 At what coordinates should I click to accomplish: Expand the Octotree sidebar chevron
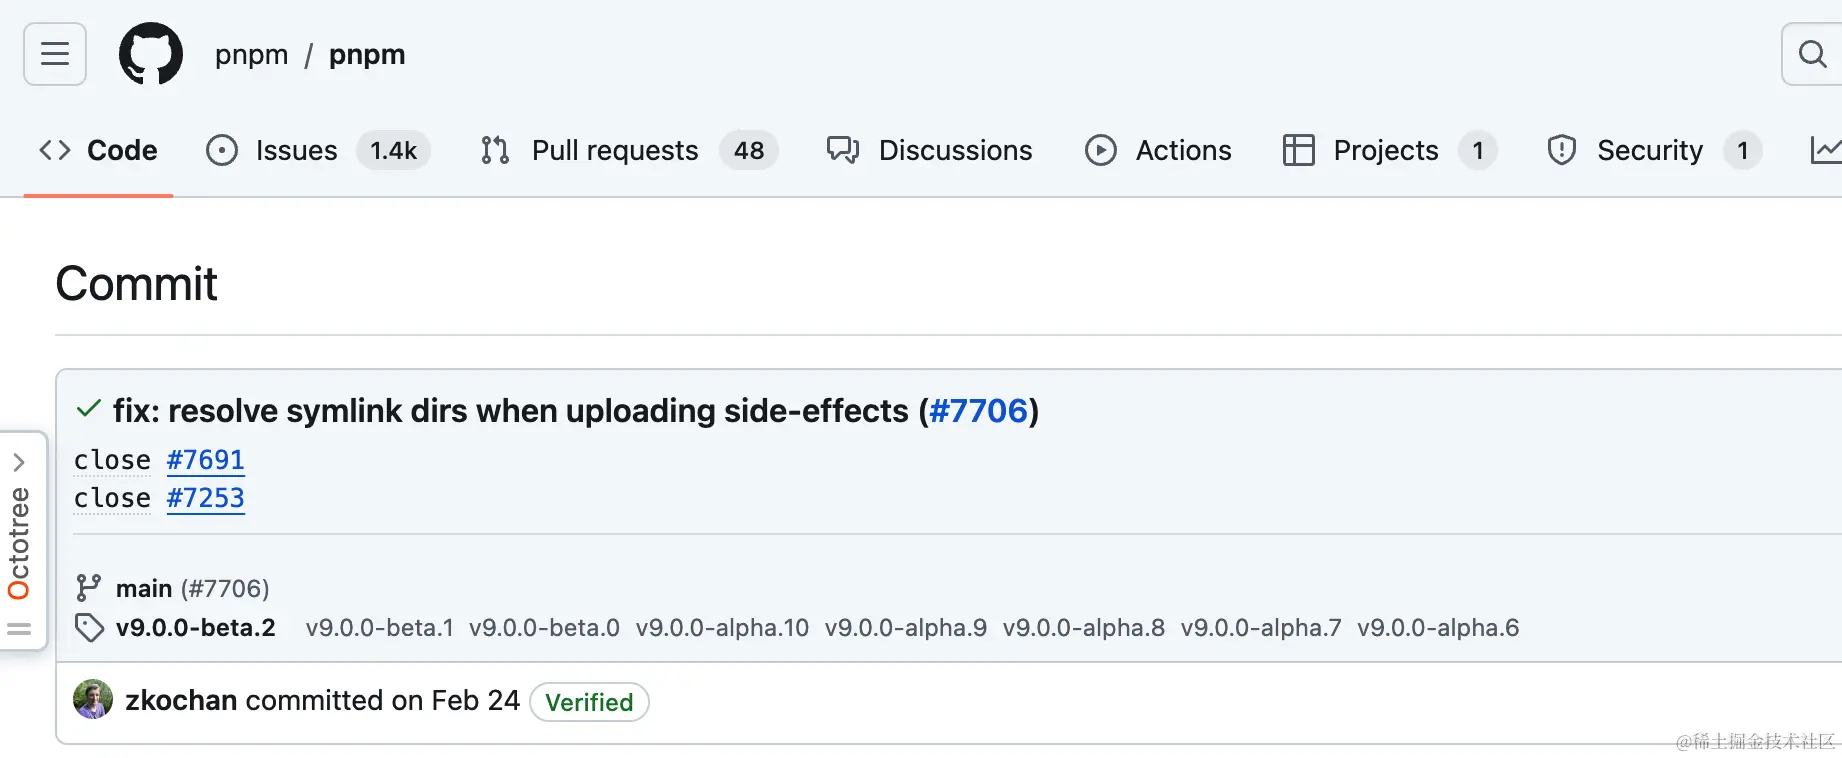(19, 462)
